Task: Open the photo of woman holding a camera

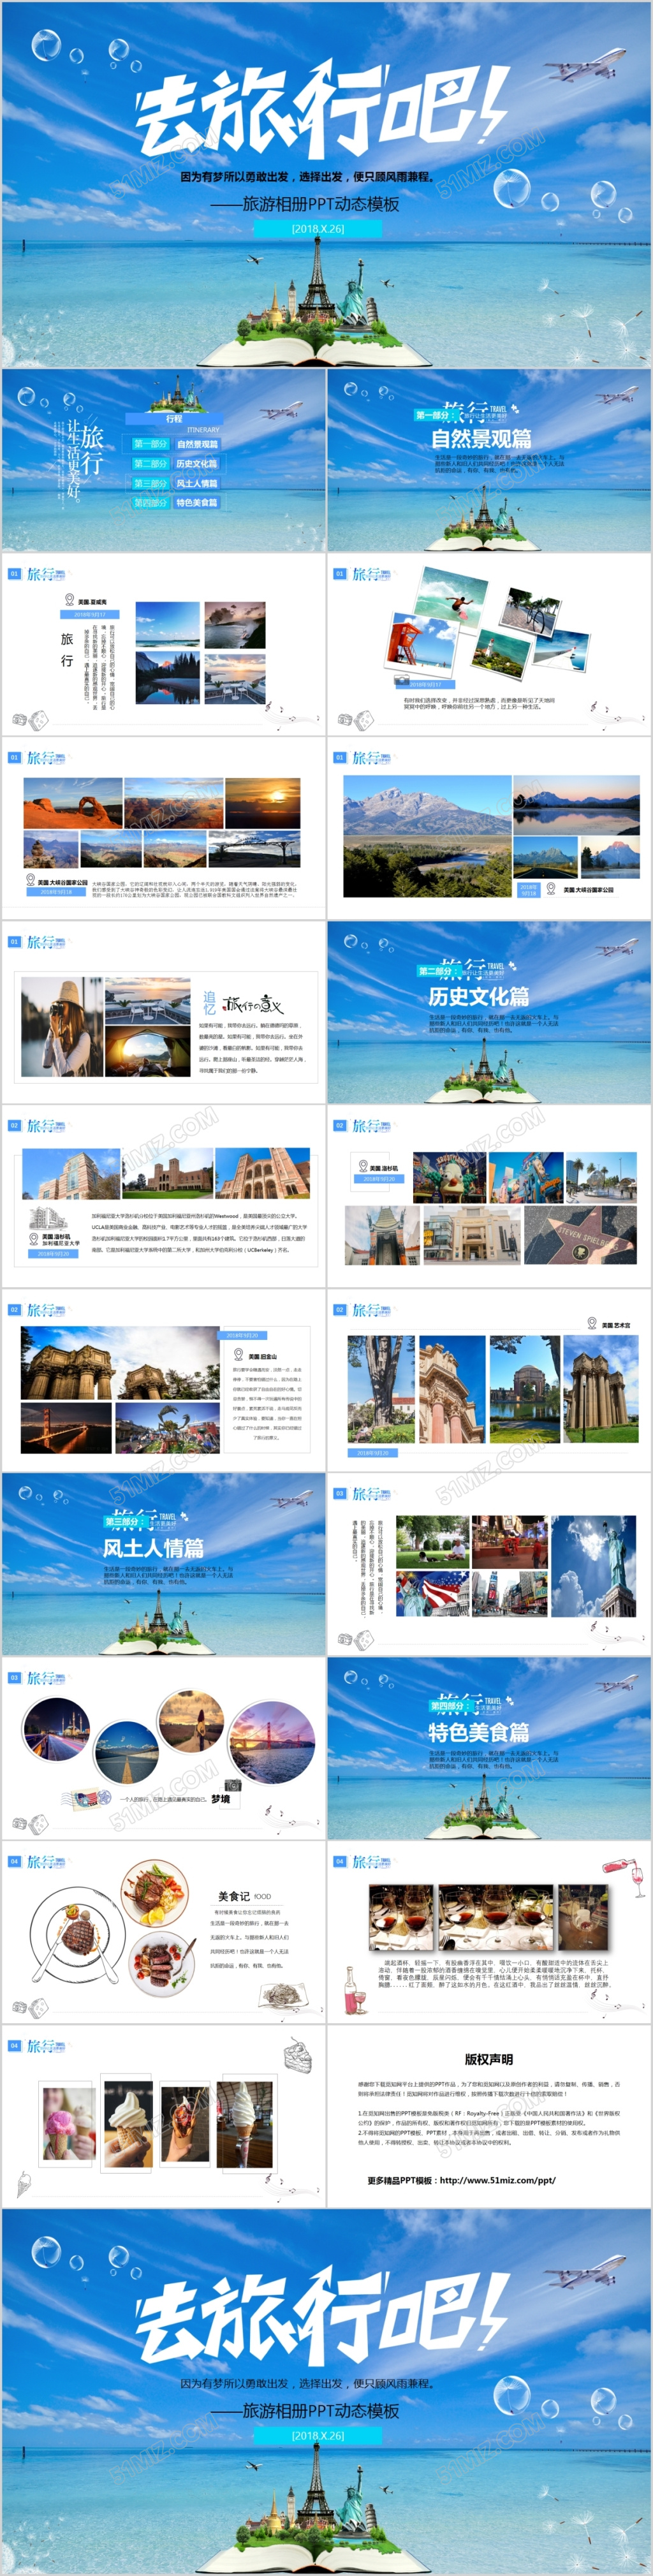Action: coord(62,1026)
